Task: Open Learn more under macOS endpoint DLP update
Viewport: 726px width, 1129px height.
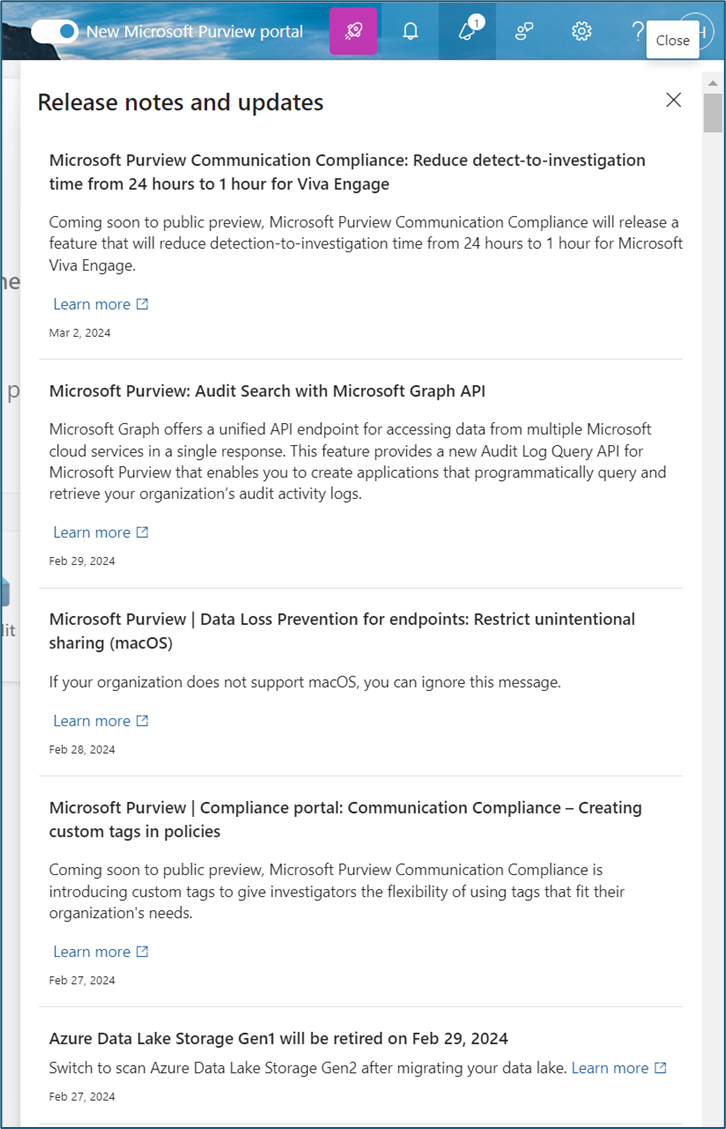Action: (92, 721)
